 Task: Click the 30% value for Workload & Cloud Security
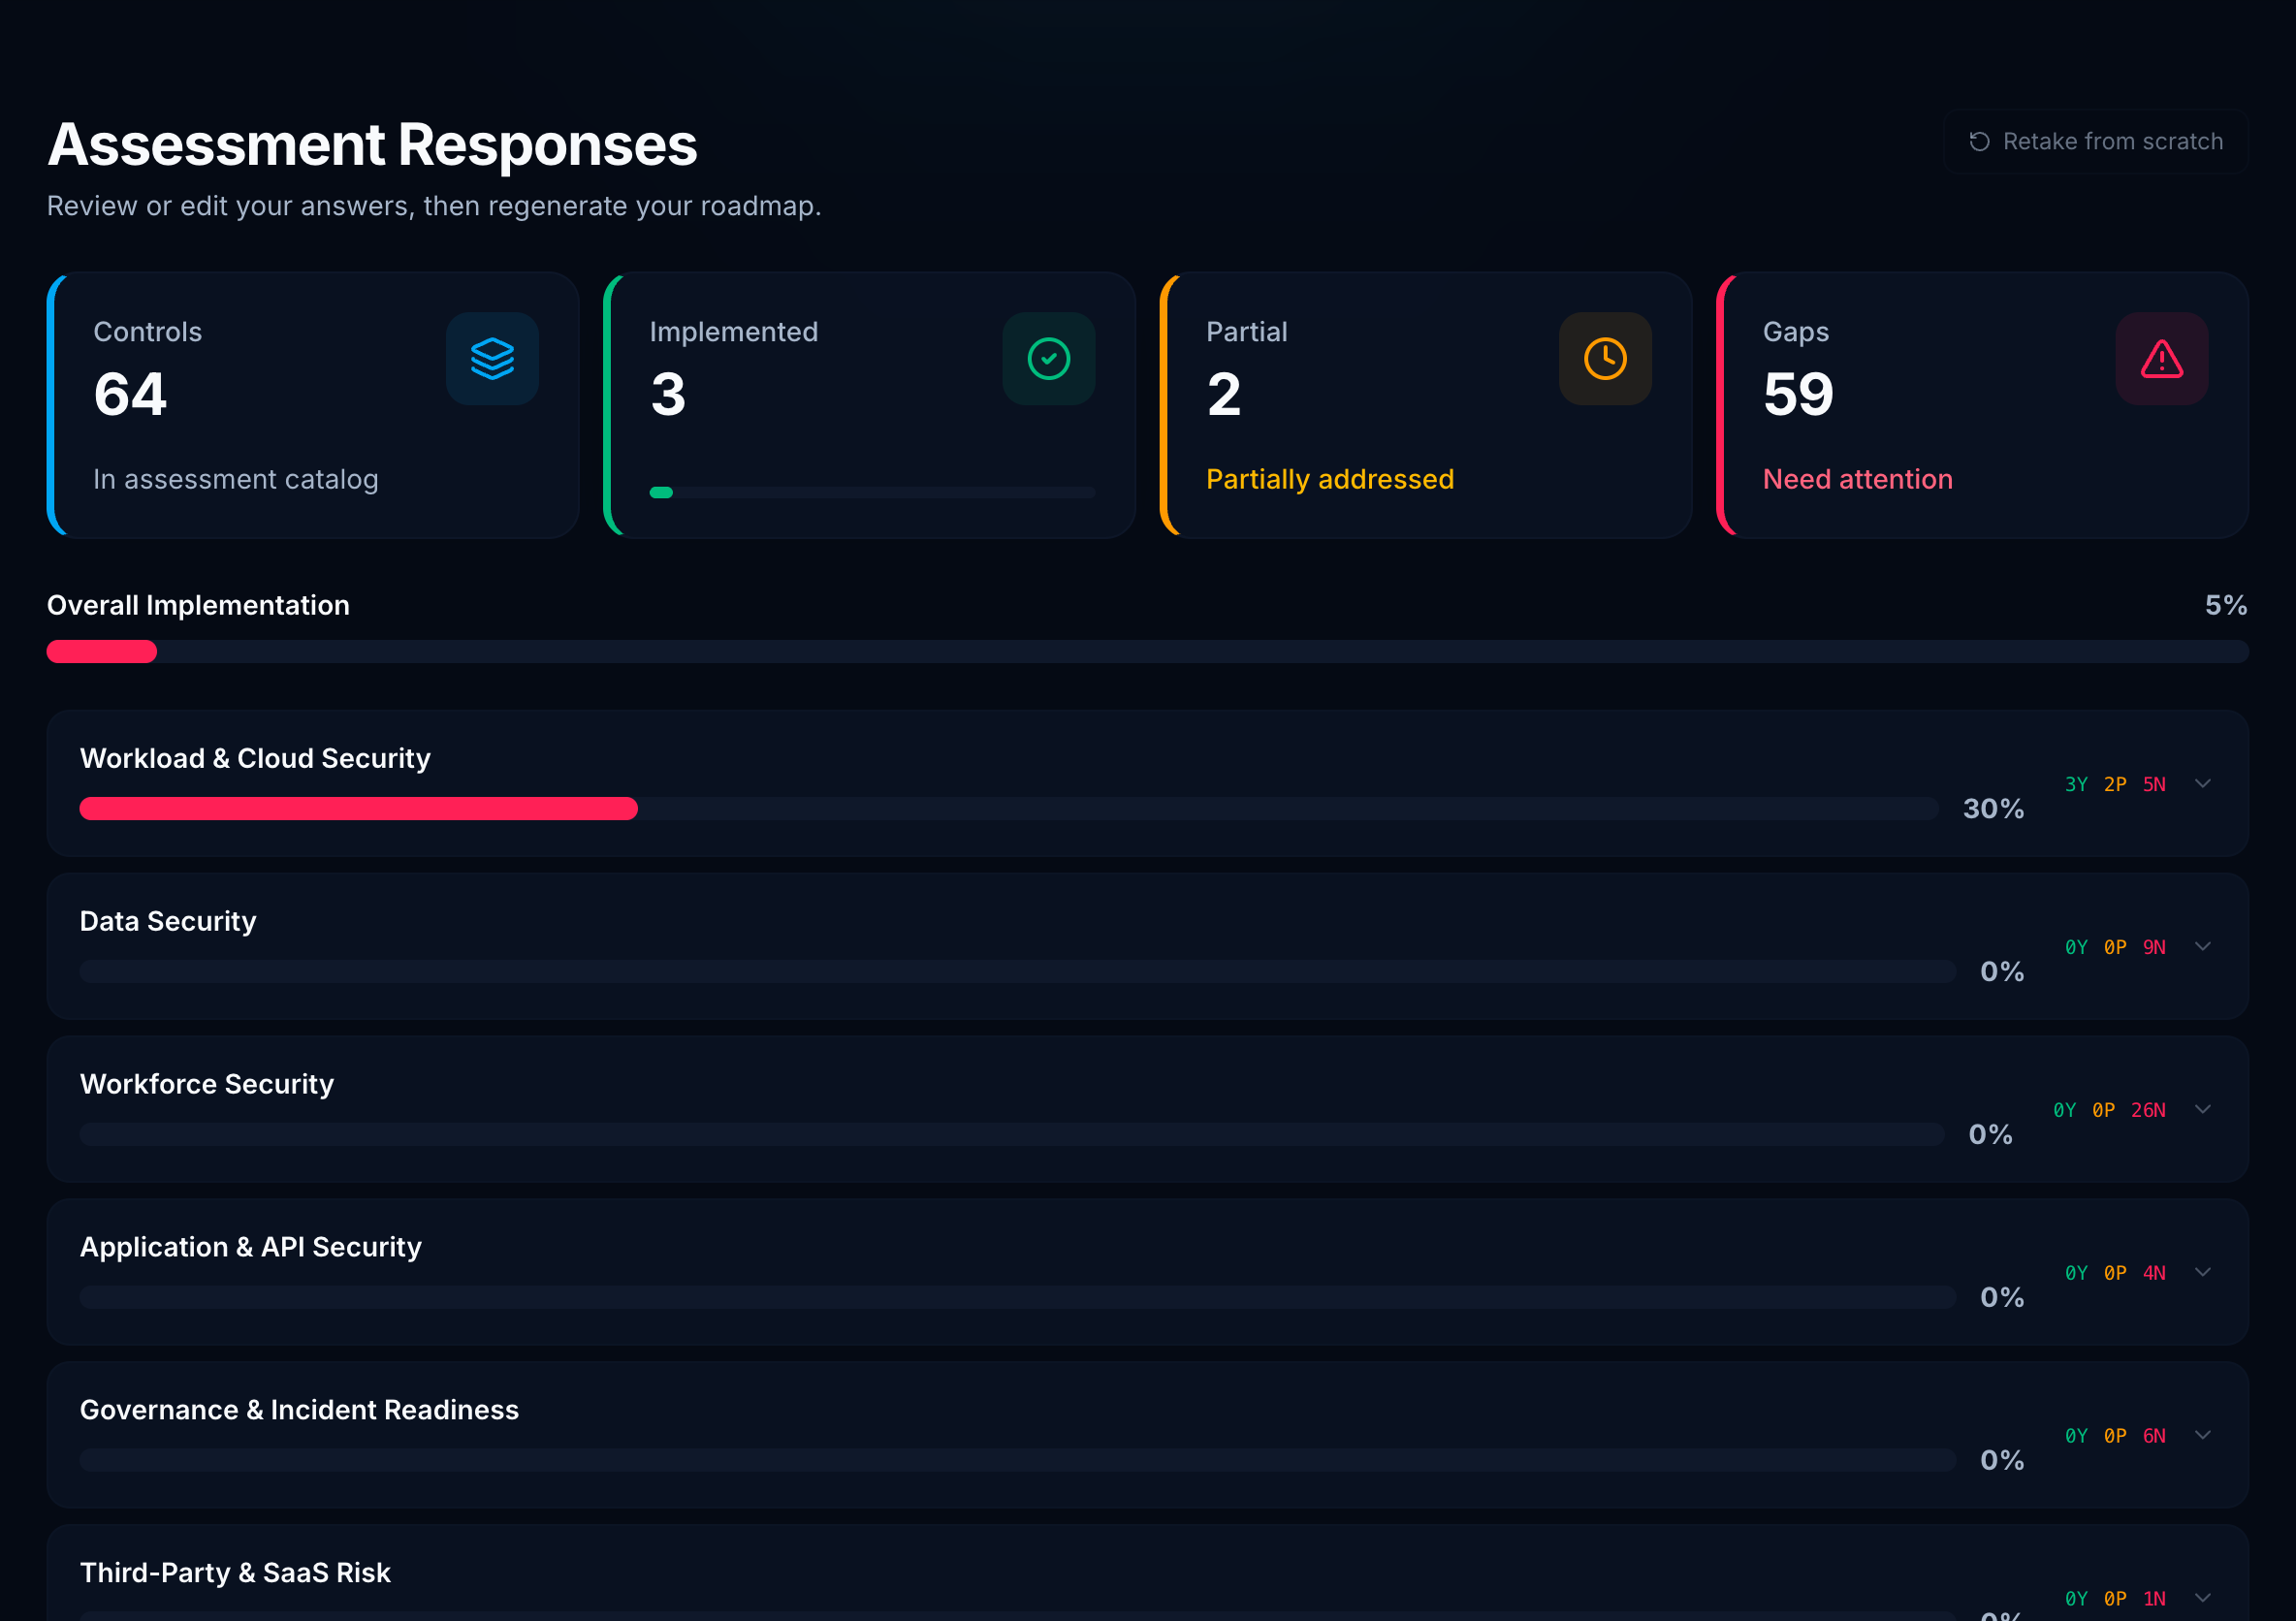click(1993, 808)
